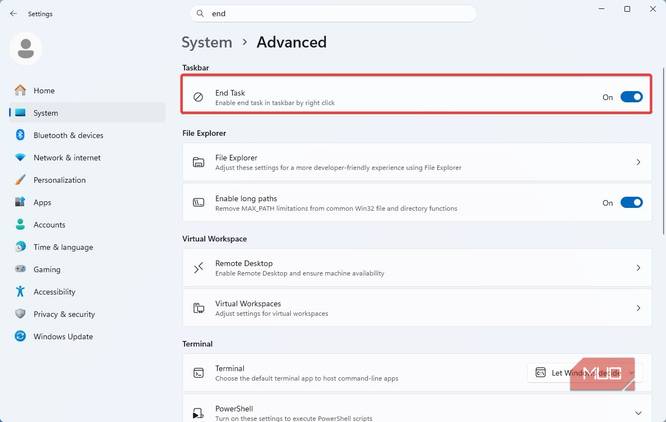666x422 pixels.
Task: Click the vertical scrollbar thumb
Action: [x=663, y=151]
